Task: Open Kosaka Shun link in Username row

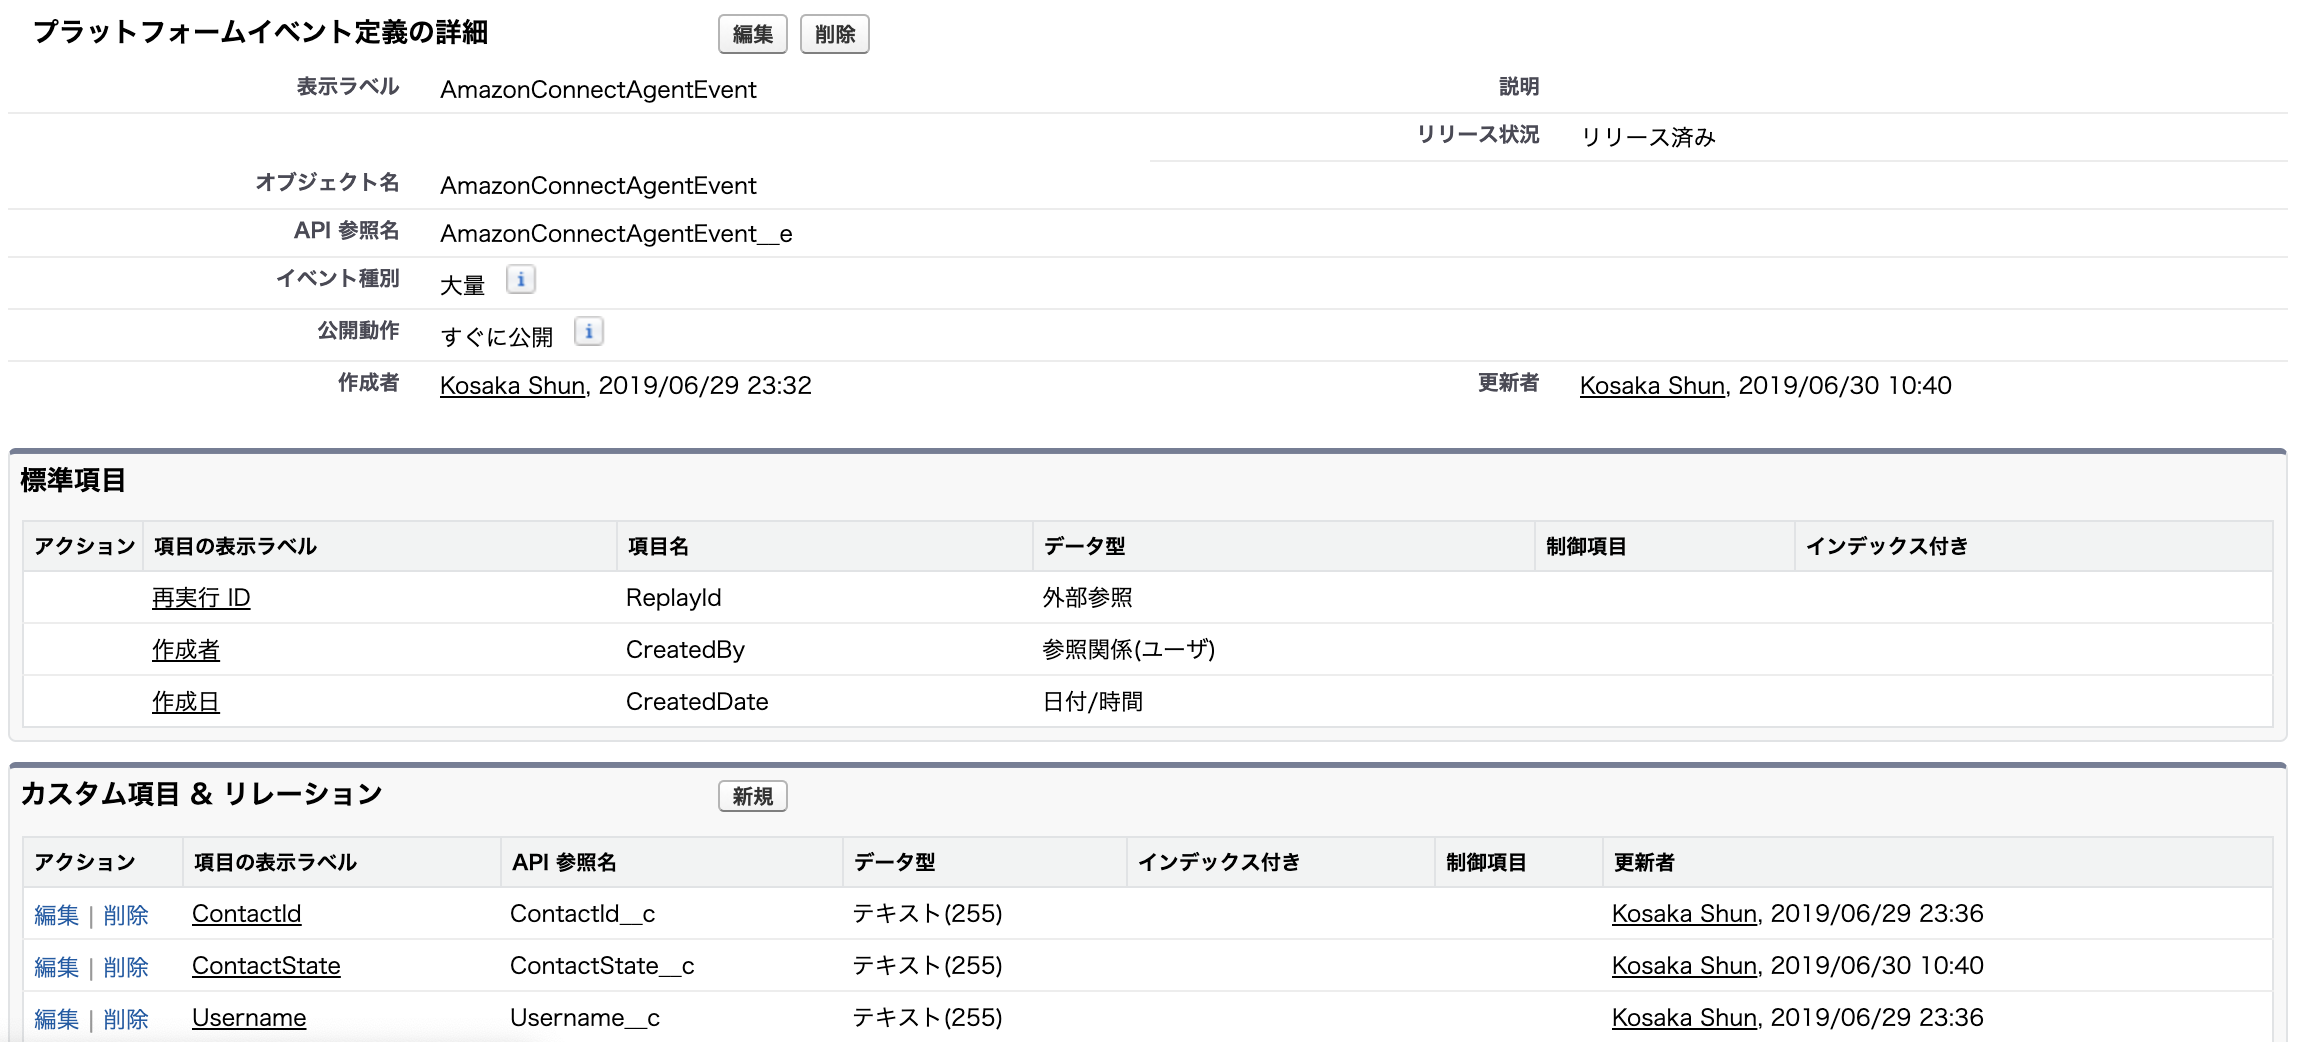Action: point(1685,1017)
